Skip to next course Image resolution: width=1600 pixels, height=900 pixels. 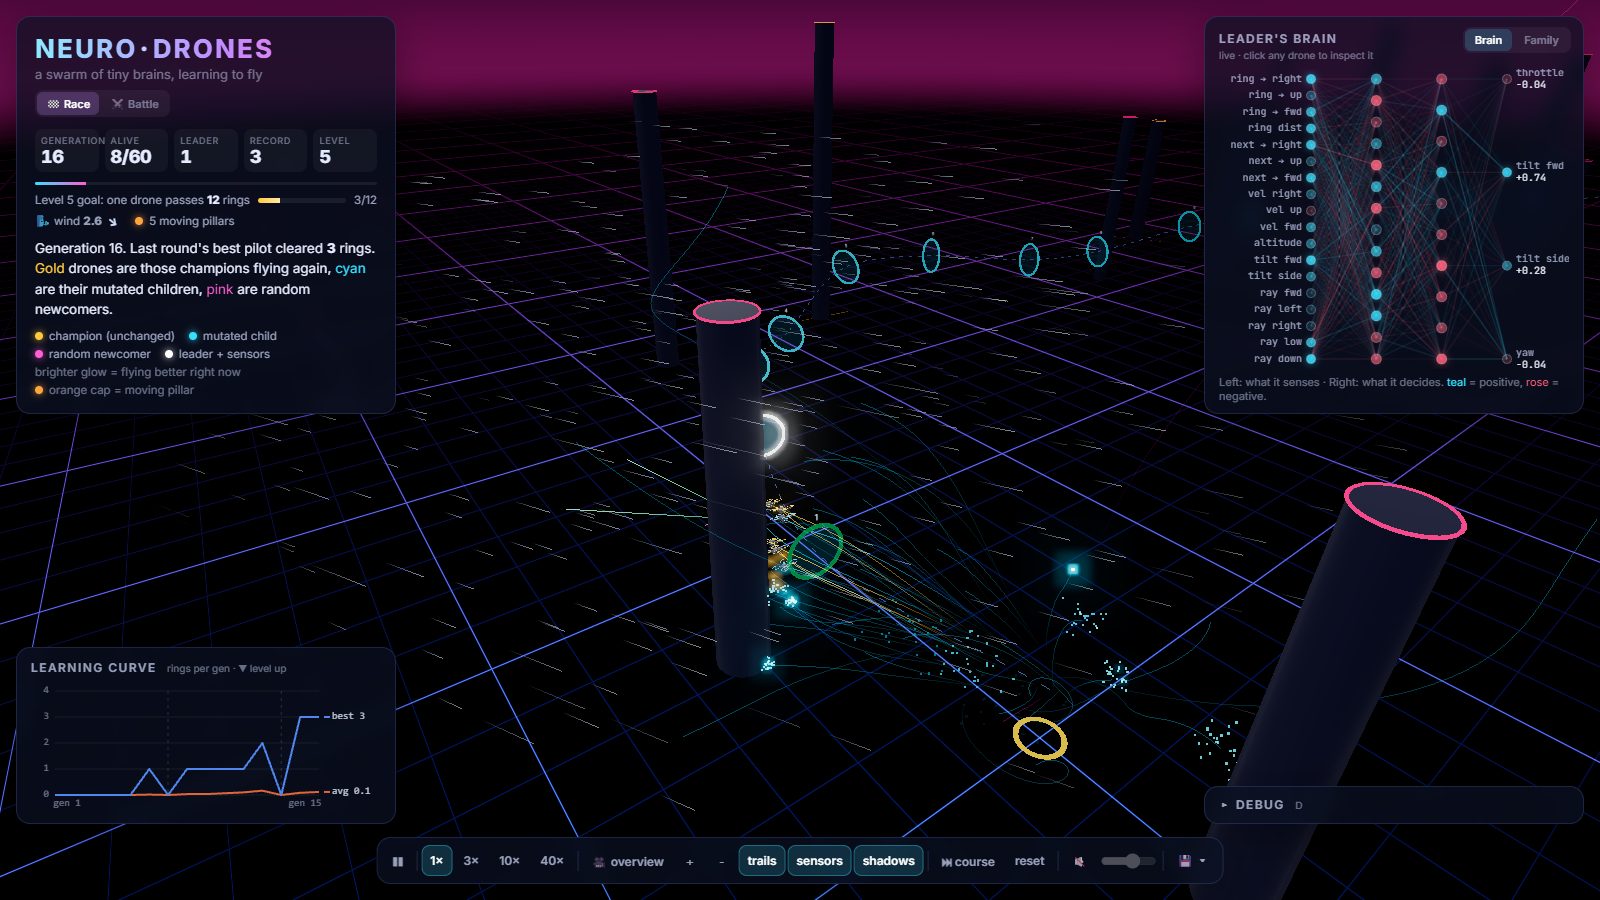967,861
